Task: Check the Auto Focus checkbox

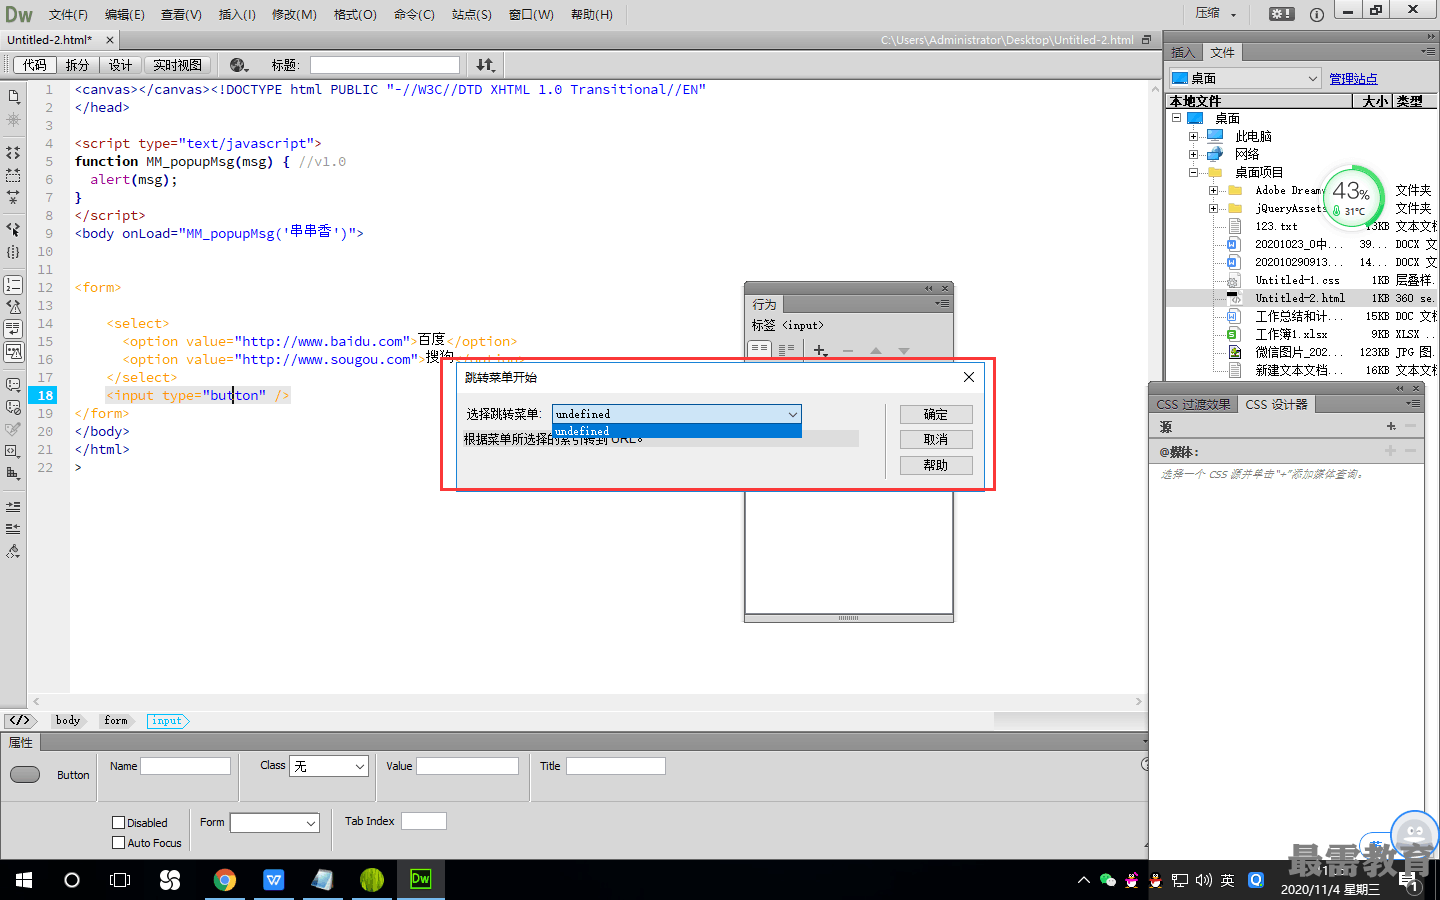Action: pyautogui.click(x=119, y=843)
